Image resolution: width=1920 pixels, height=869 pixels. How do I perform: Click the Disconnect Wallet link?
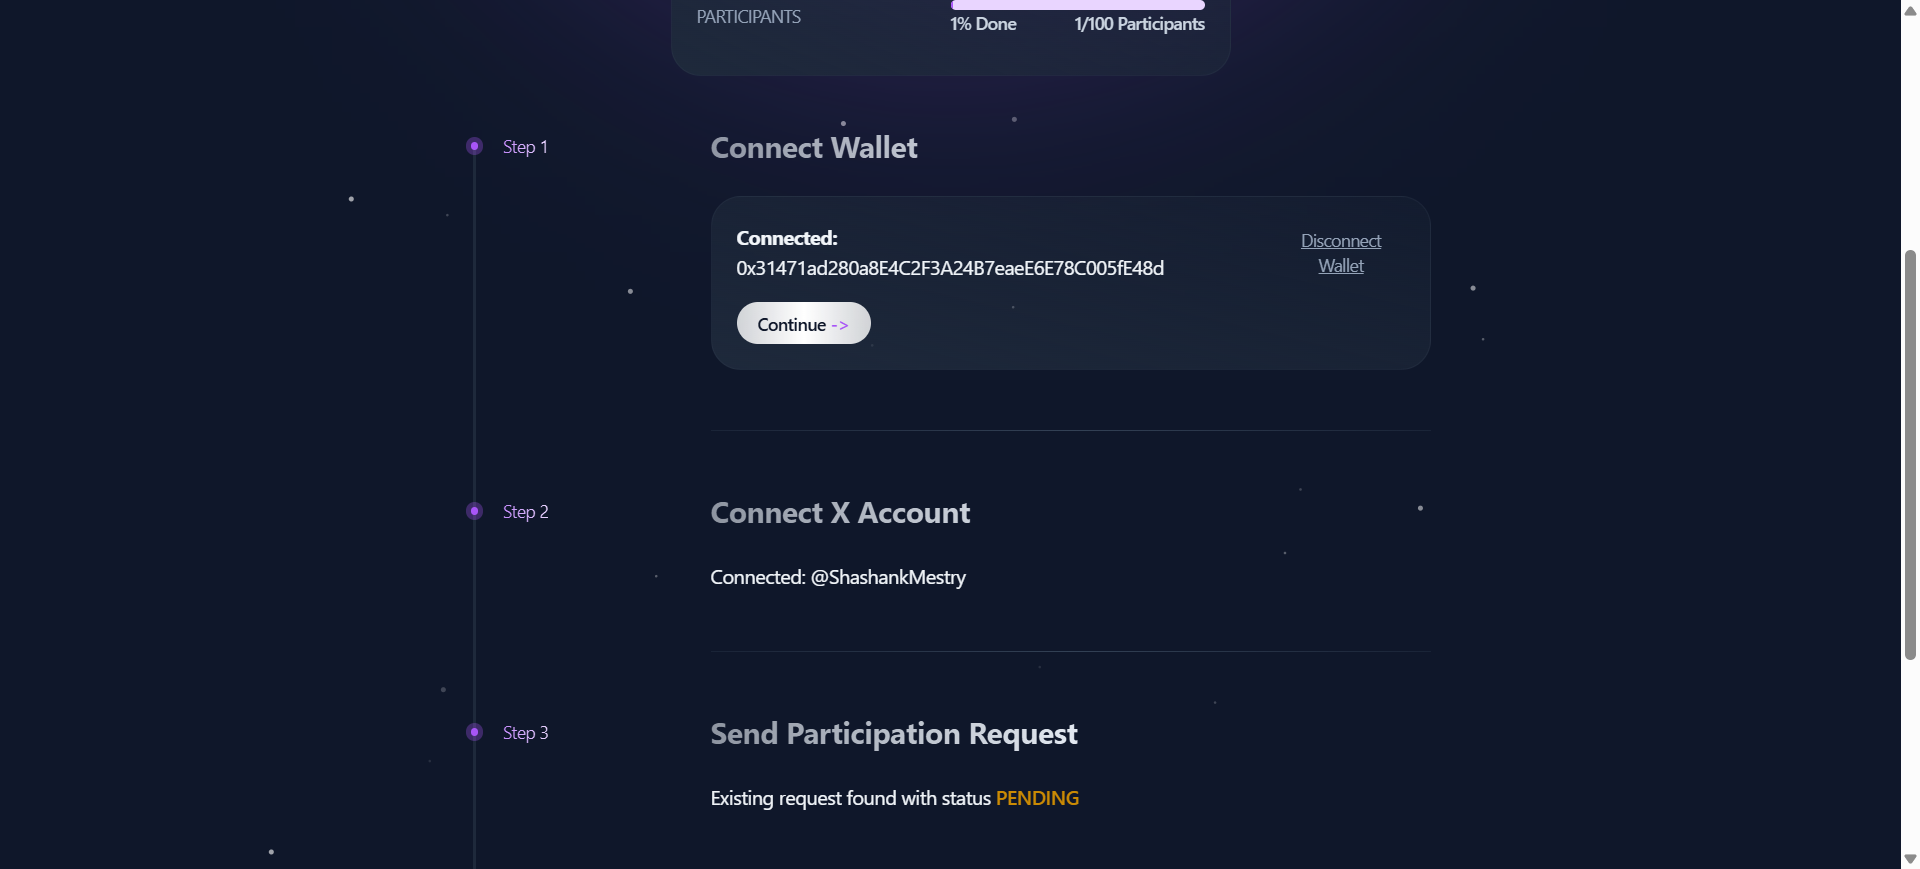(1340, 254)
